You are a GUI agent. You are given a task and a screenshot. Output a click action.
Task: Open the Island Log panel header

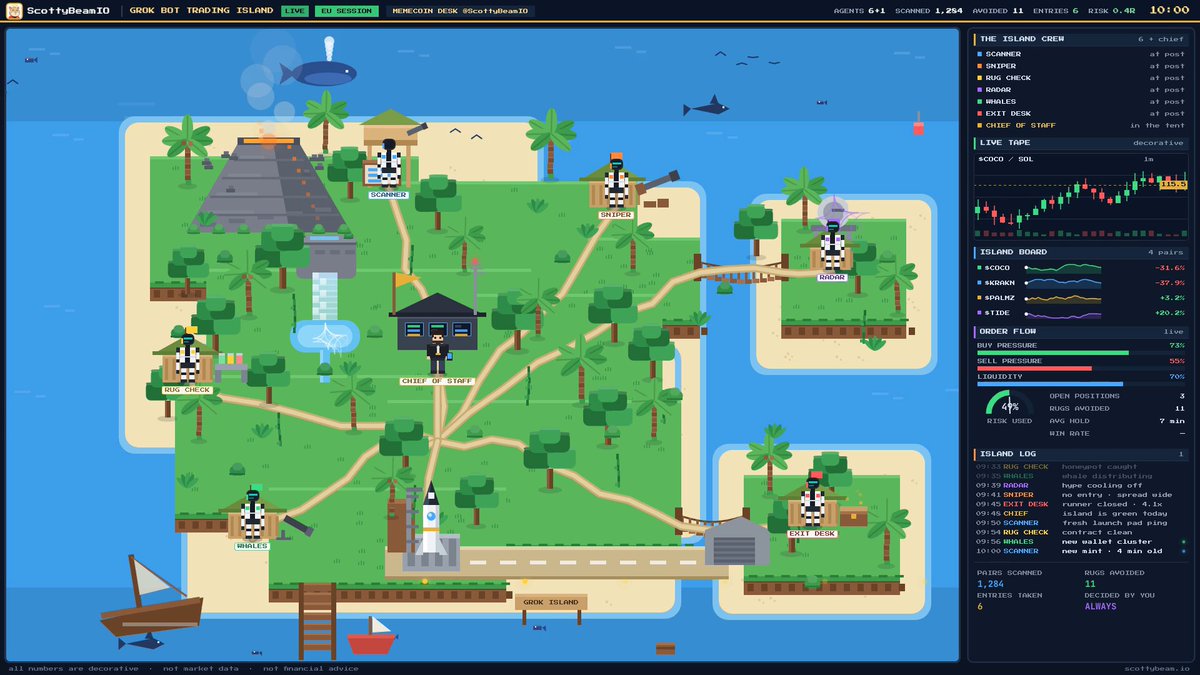(x=1080, y=454)
